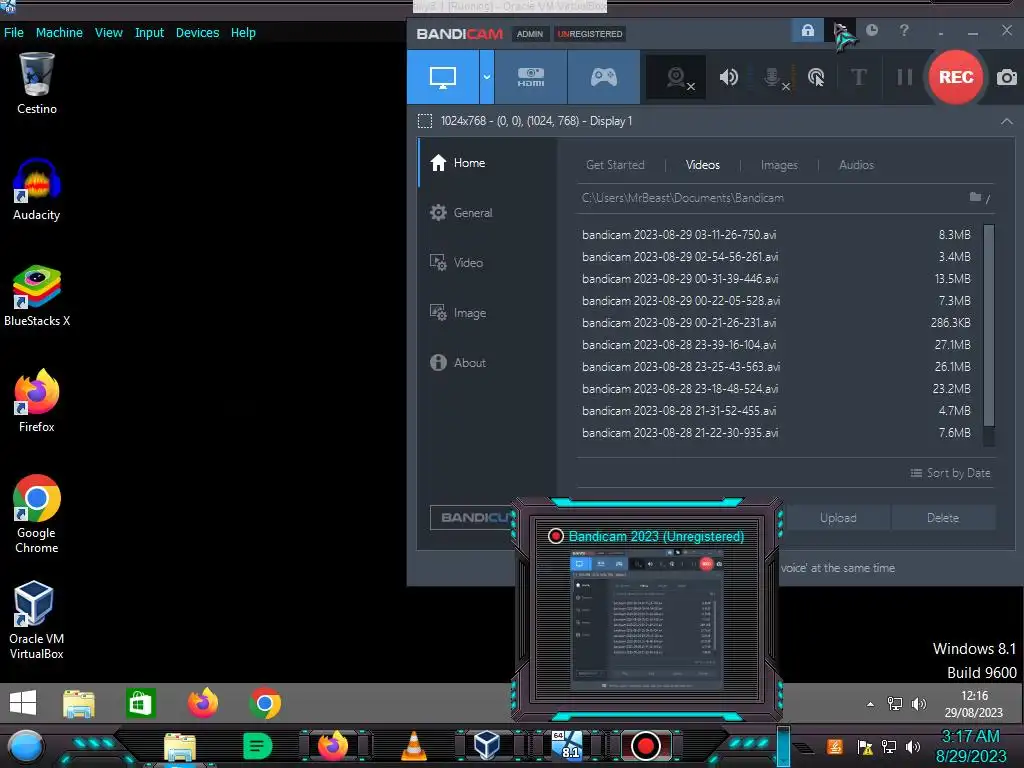Select the HDMI Device Recording mode
Viewport: 1024px width, 768px height.
click(531, 77)
